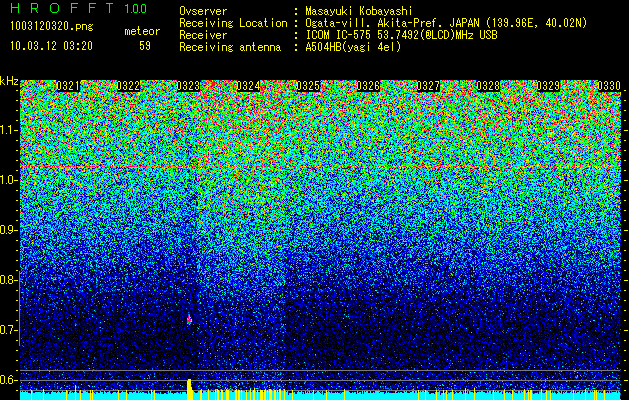Click the 1.1 frequency axis label
Viewport: 629px width, 400px height.
pos(8,130)
